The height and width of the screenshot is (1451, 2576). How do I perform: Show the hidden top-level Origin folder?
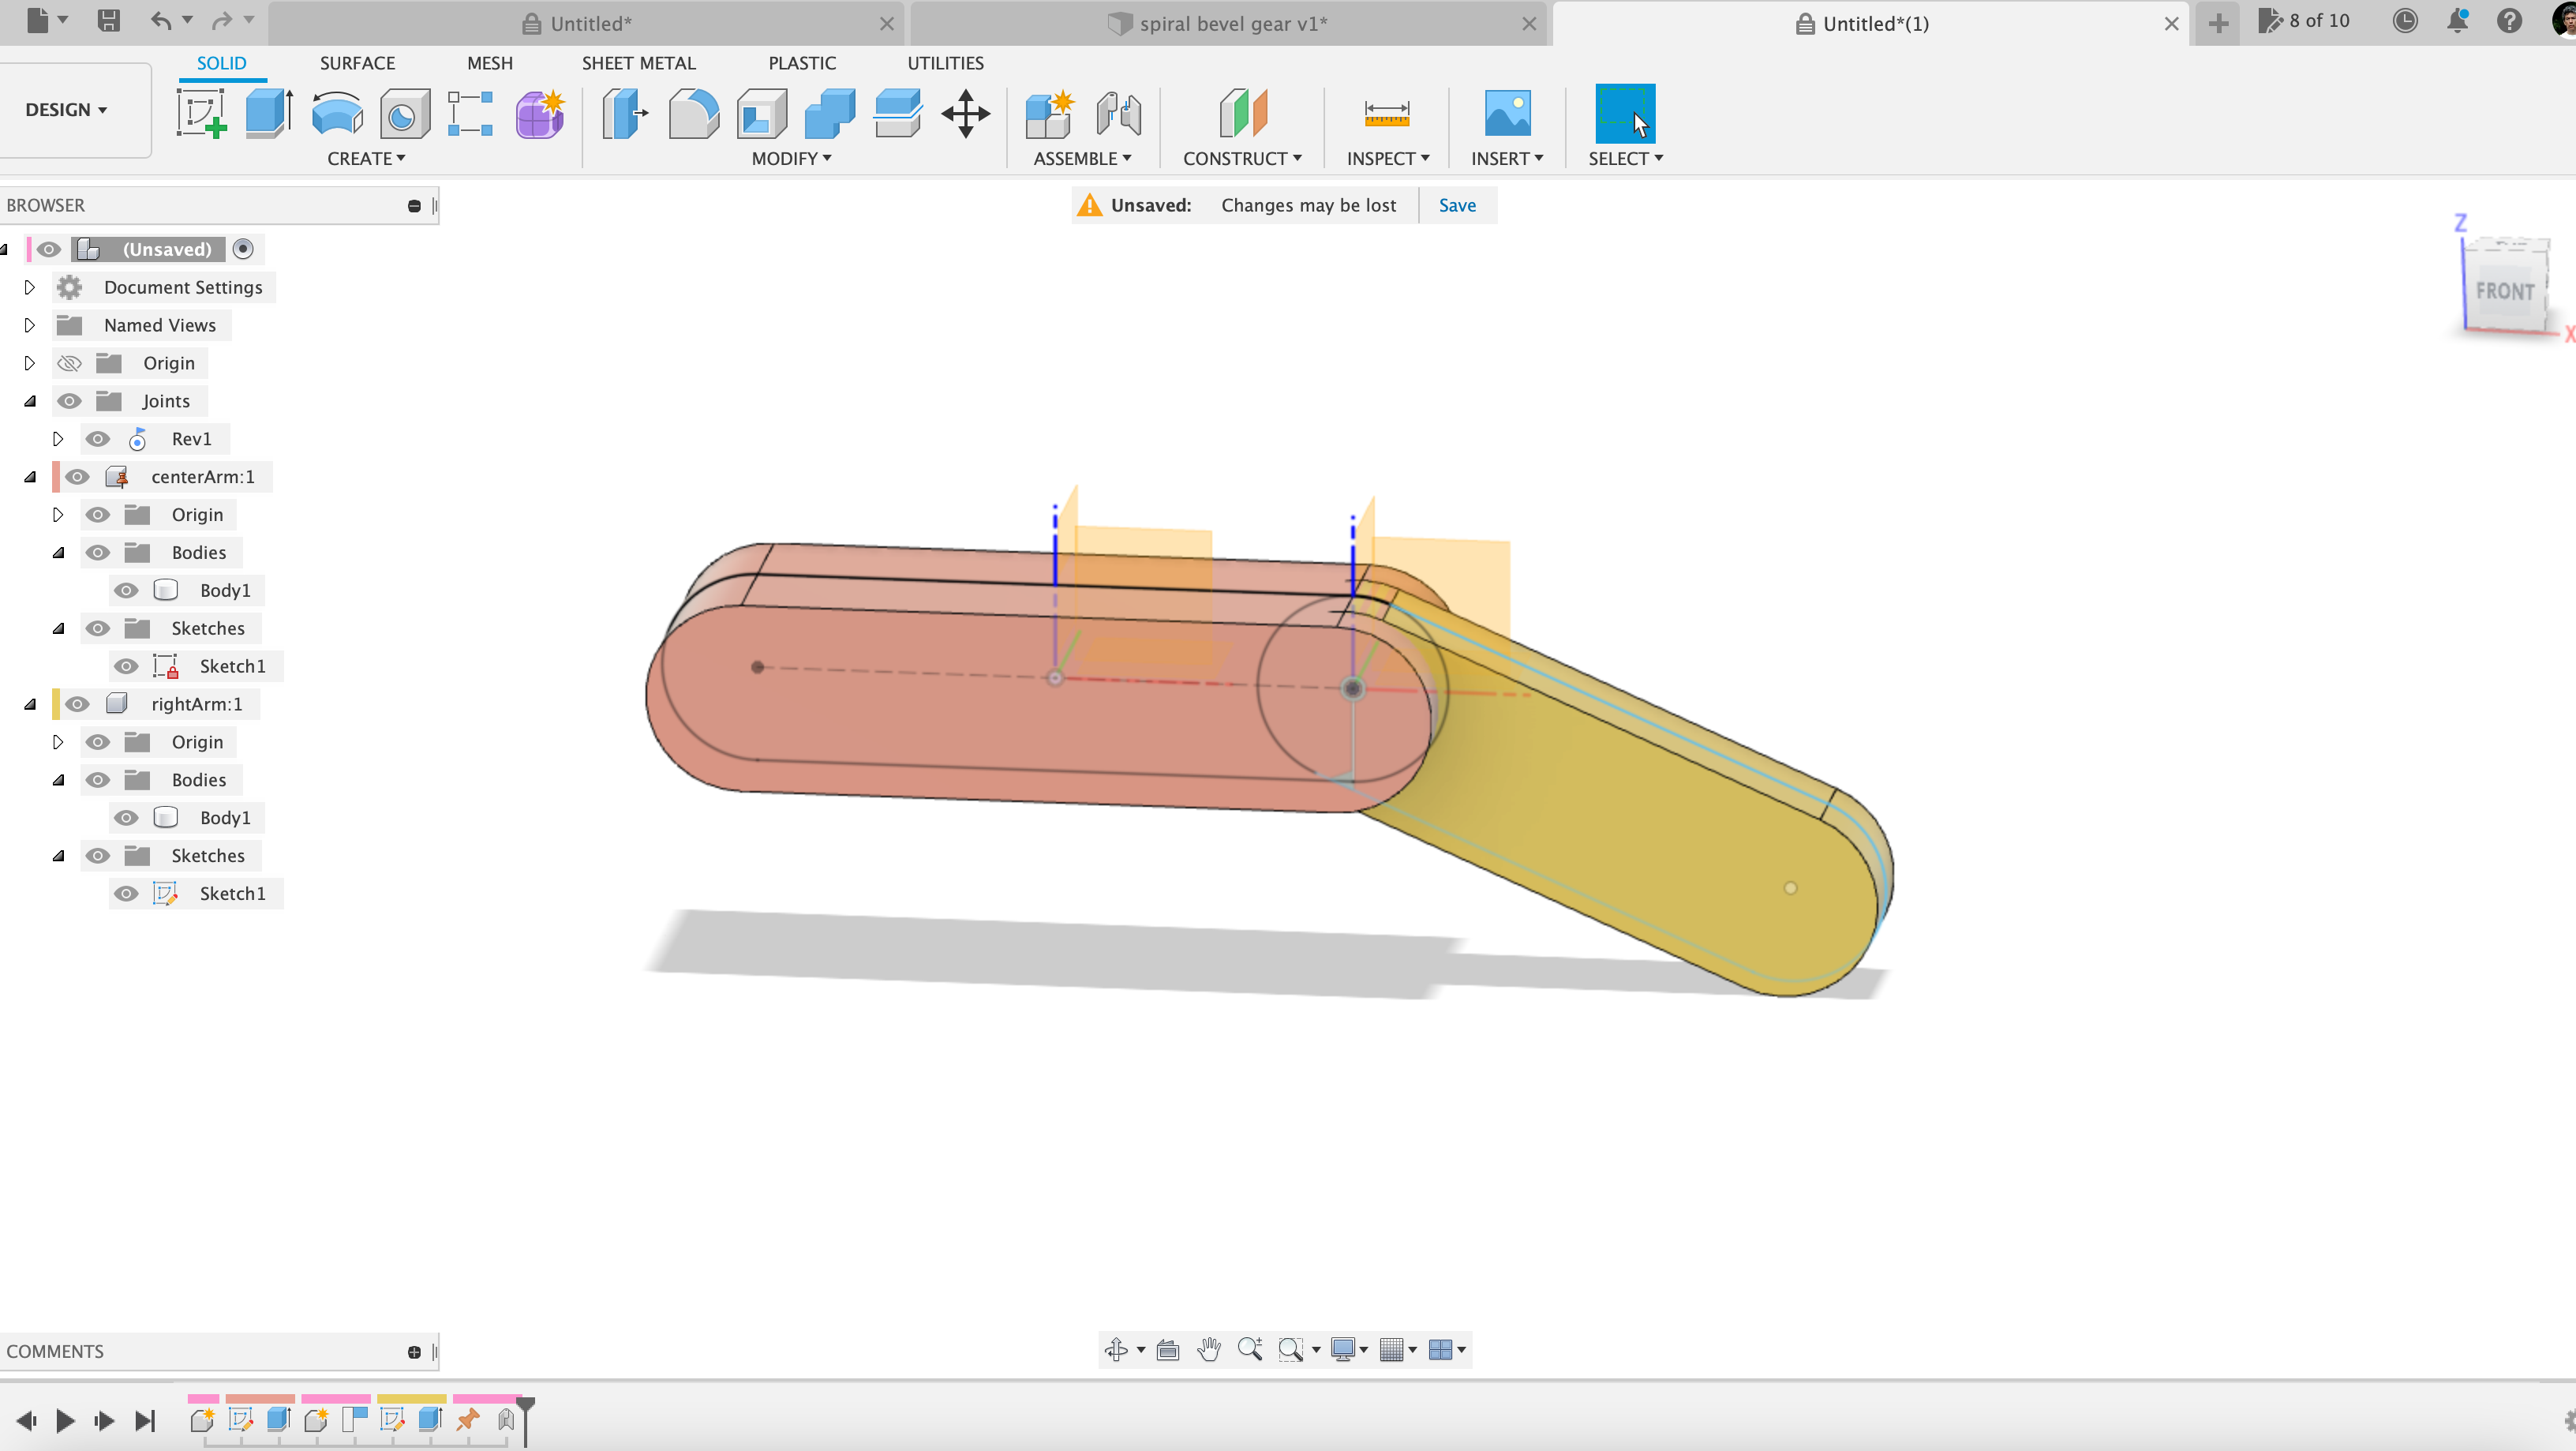(x=69, y=363)
